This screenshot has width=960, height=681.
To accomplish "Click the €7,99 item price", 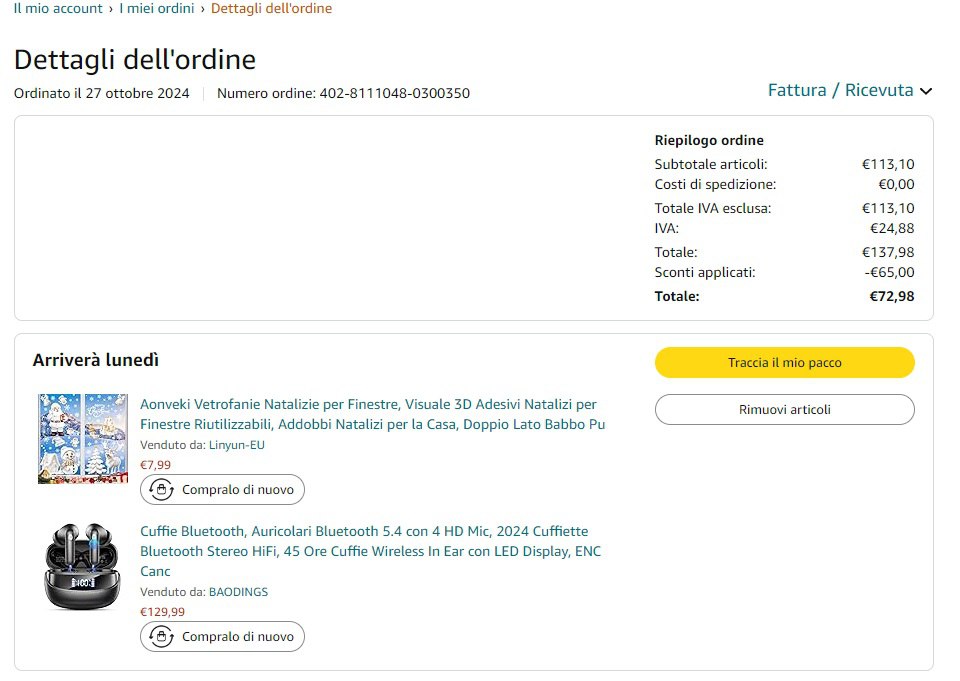I will [155, 465].
